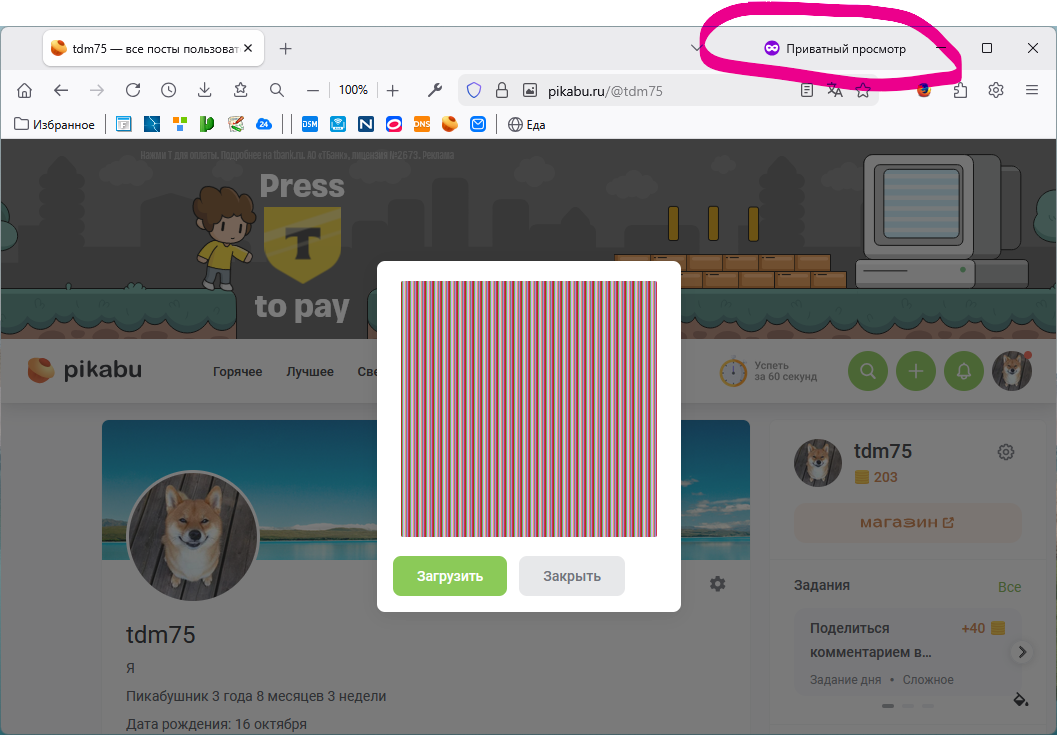The image size is (1057, 735).
Task: Click the paint bucket theme icon
Action: [1020, 698]
